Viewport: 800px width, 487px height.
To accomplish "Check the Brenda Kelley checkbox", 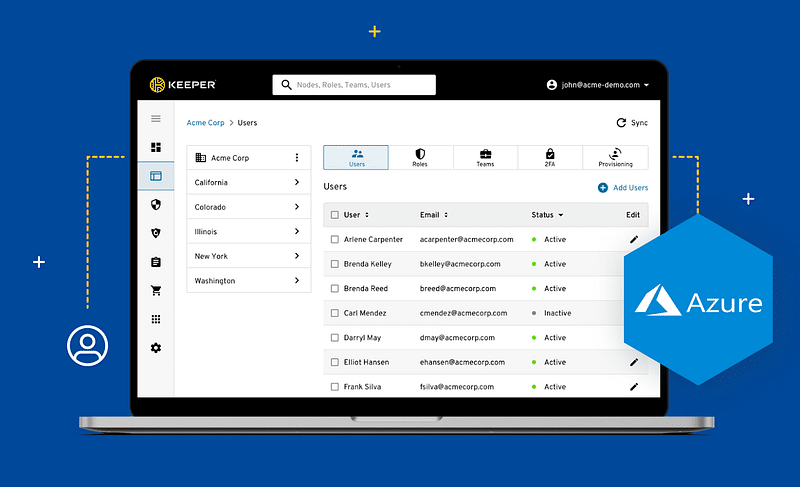I will (x=335, y=264).
